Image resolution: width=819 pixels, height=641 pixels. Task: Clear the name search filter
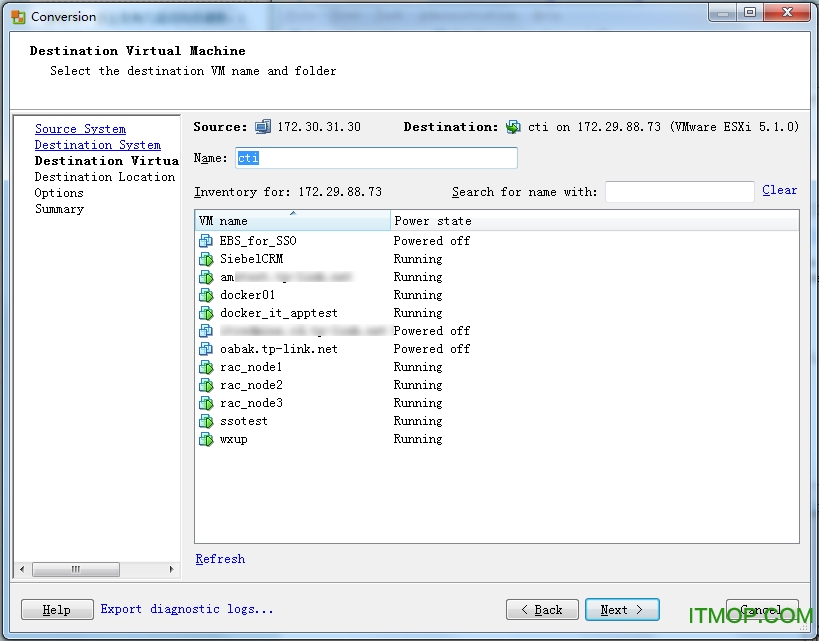click(x=779, y=190)
